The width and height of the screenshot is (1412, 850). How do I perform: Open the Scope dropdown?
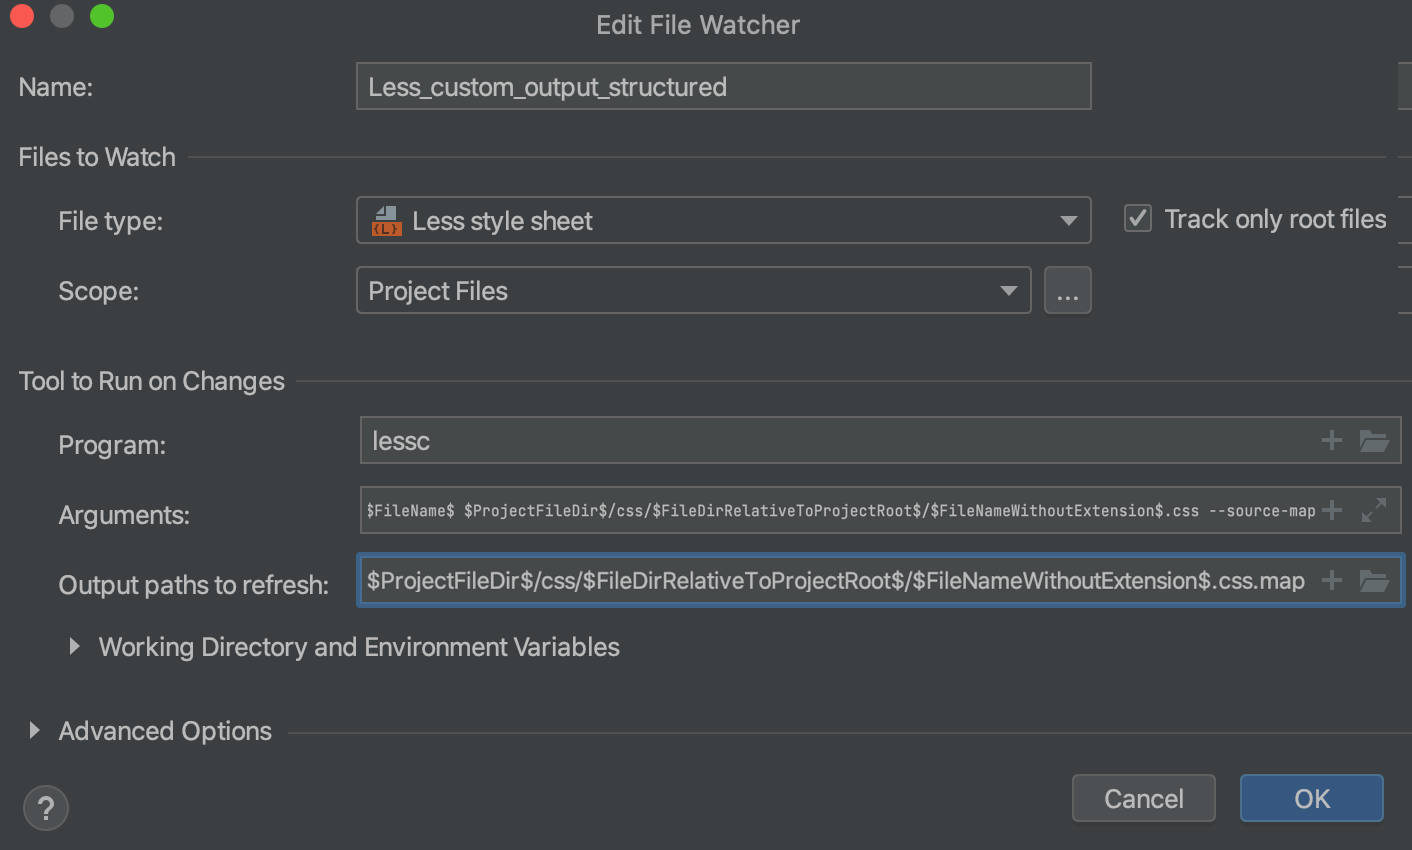[x=1008, y=290]
